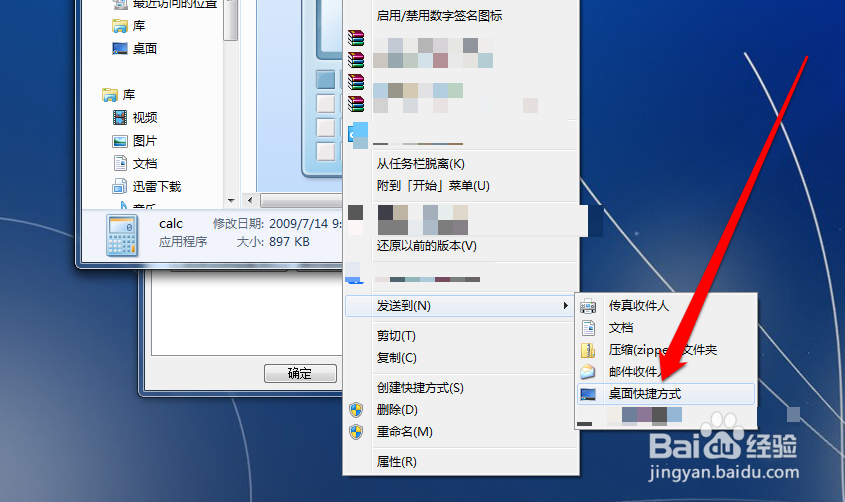Click the 大小: 897 KB detail text
The height and width of the screenshot is (502, 845).
coord(273,242)
